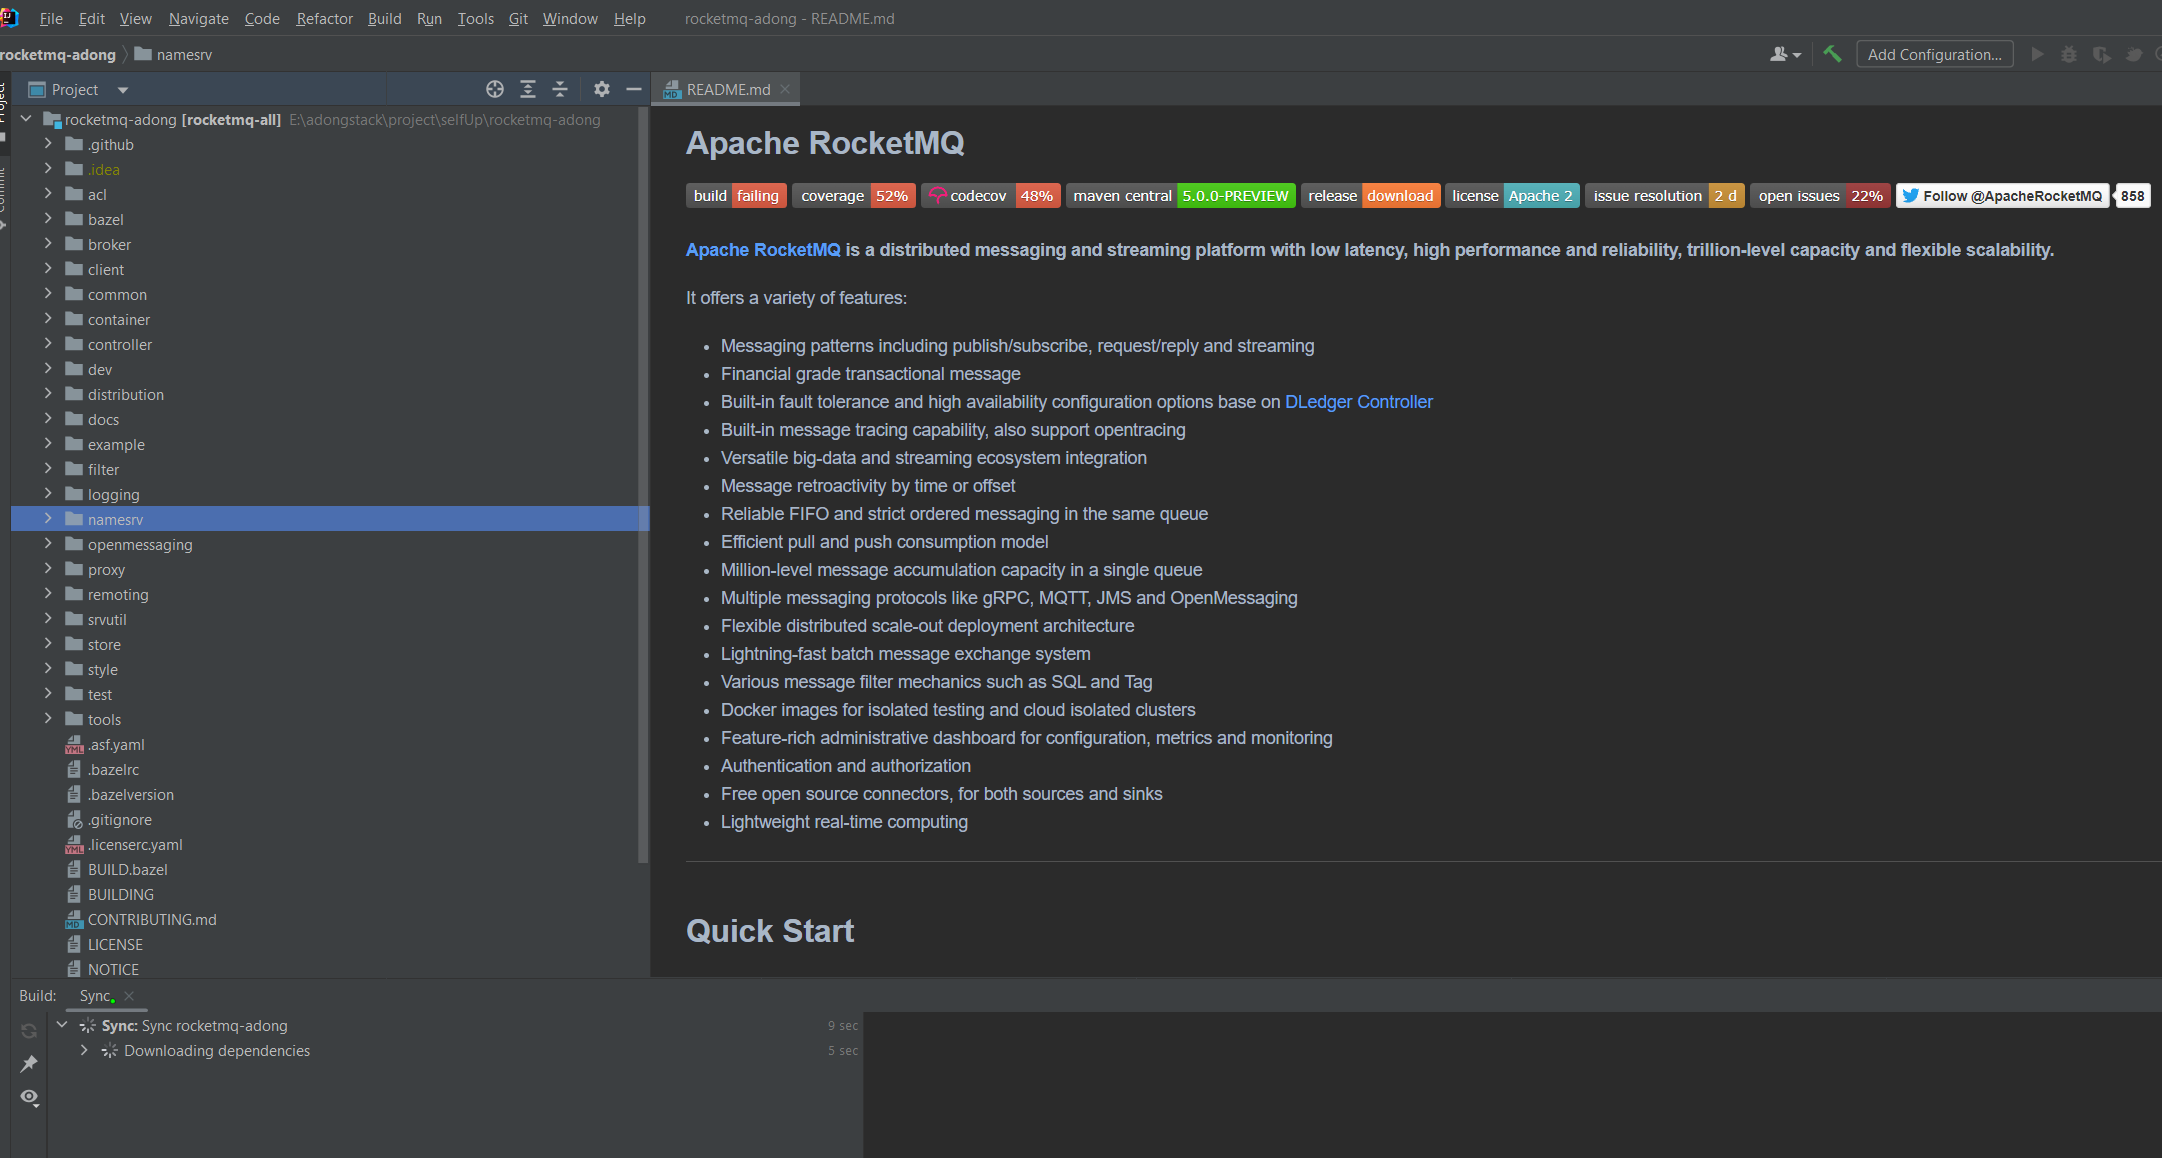Click the coverage 52% badge
The image size is (2162, 1158).
click(854, 196)
